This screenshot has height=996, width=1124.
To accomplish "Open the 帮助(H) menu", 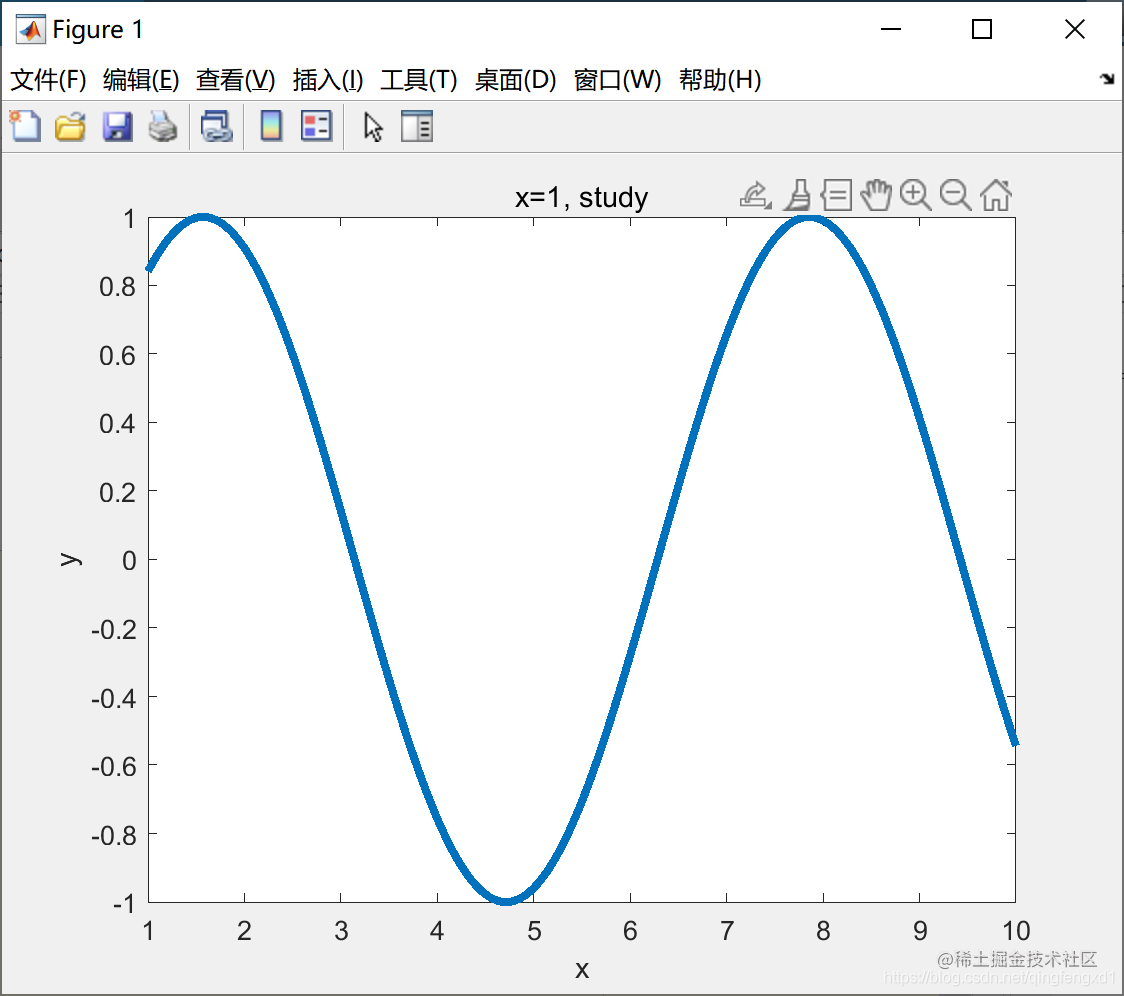I will click(720, 80).
